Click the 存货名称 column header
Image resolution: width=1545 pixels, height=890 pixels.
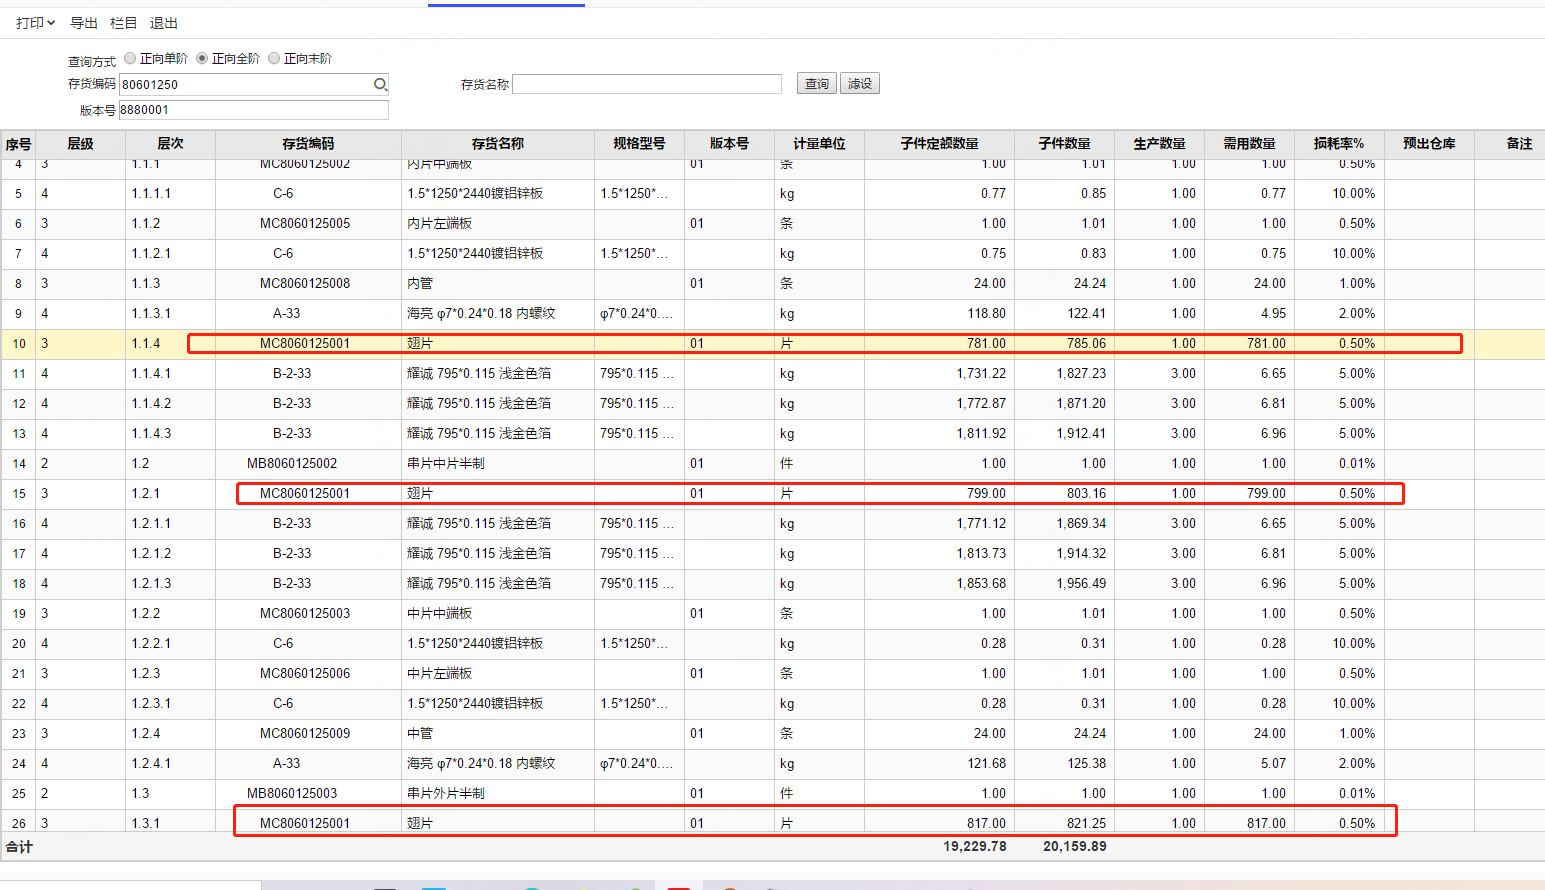click(x=498, y=144)
